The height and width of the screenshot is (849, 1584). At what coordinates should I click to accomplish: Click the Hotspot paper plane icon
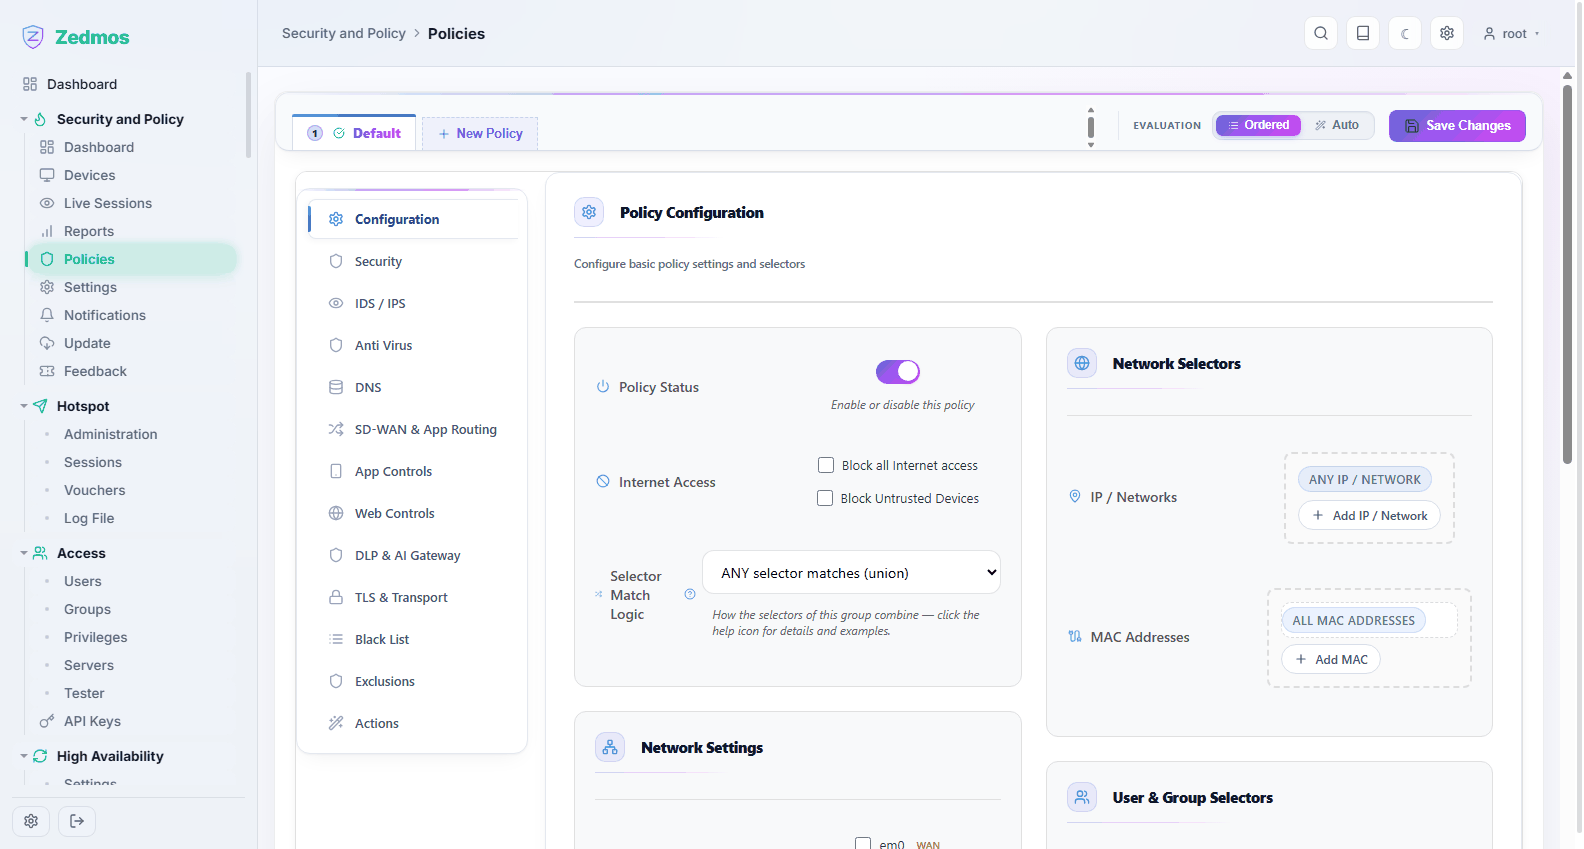click(40, 406)
